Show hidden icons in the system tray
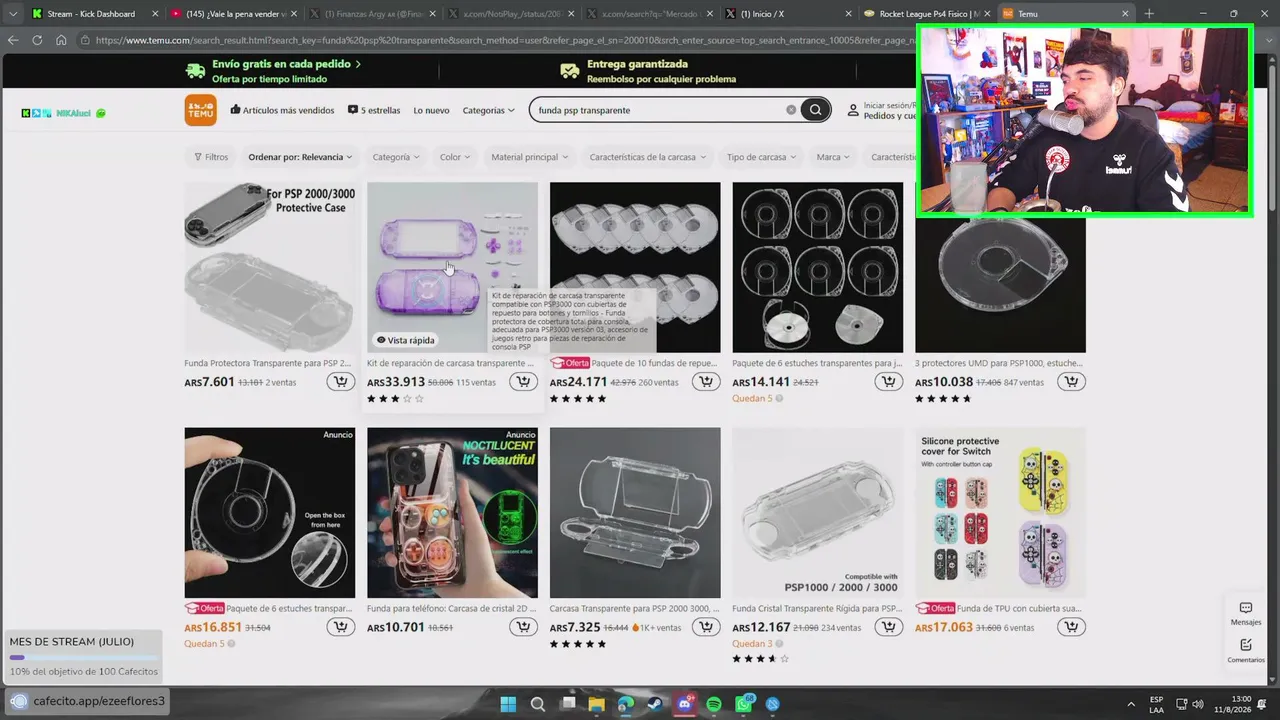The width and height of the screenshot is (1280, 720). coord(1131,704)
